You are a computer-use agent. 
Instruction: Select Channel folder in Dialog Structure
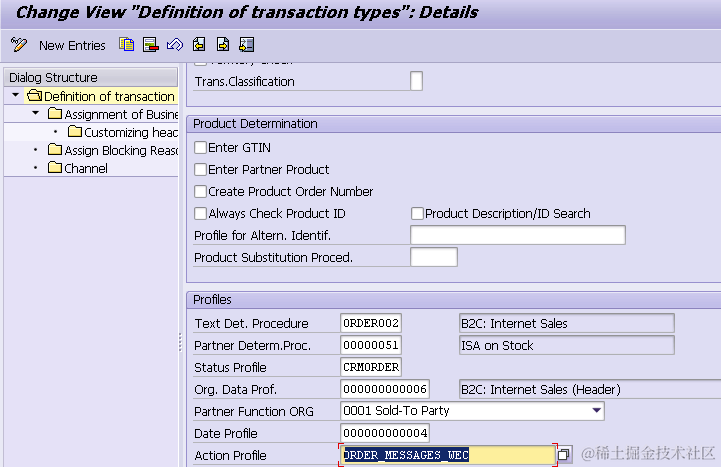[x=78, y=168]
